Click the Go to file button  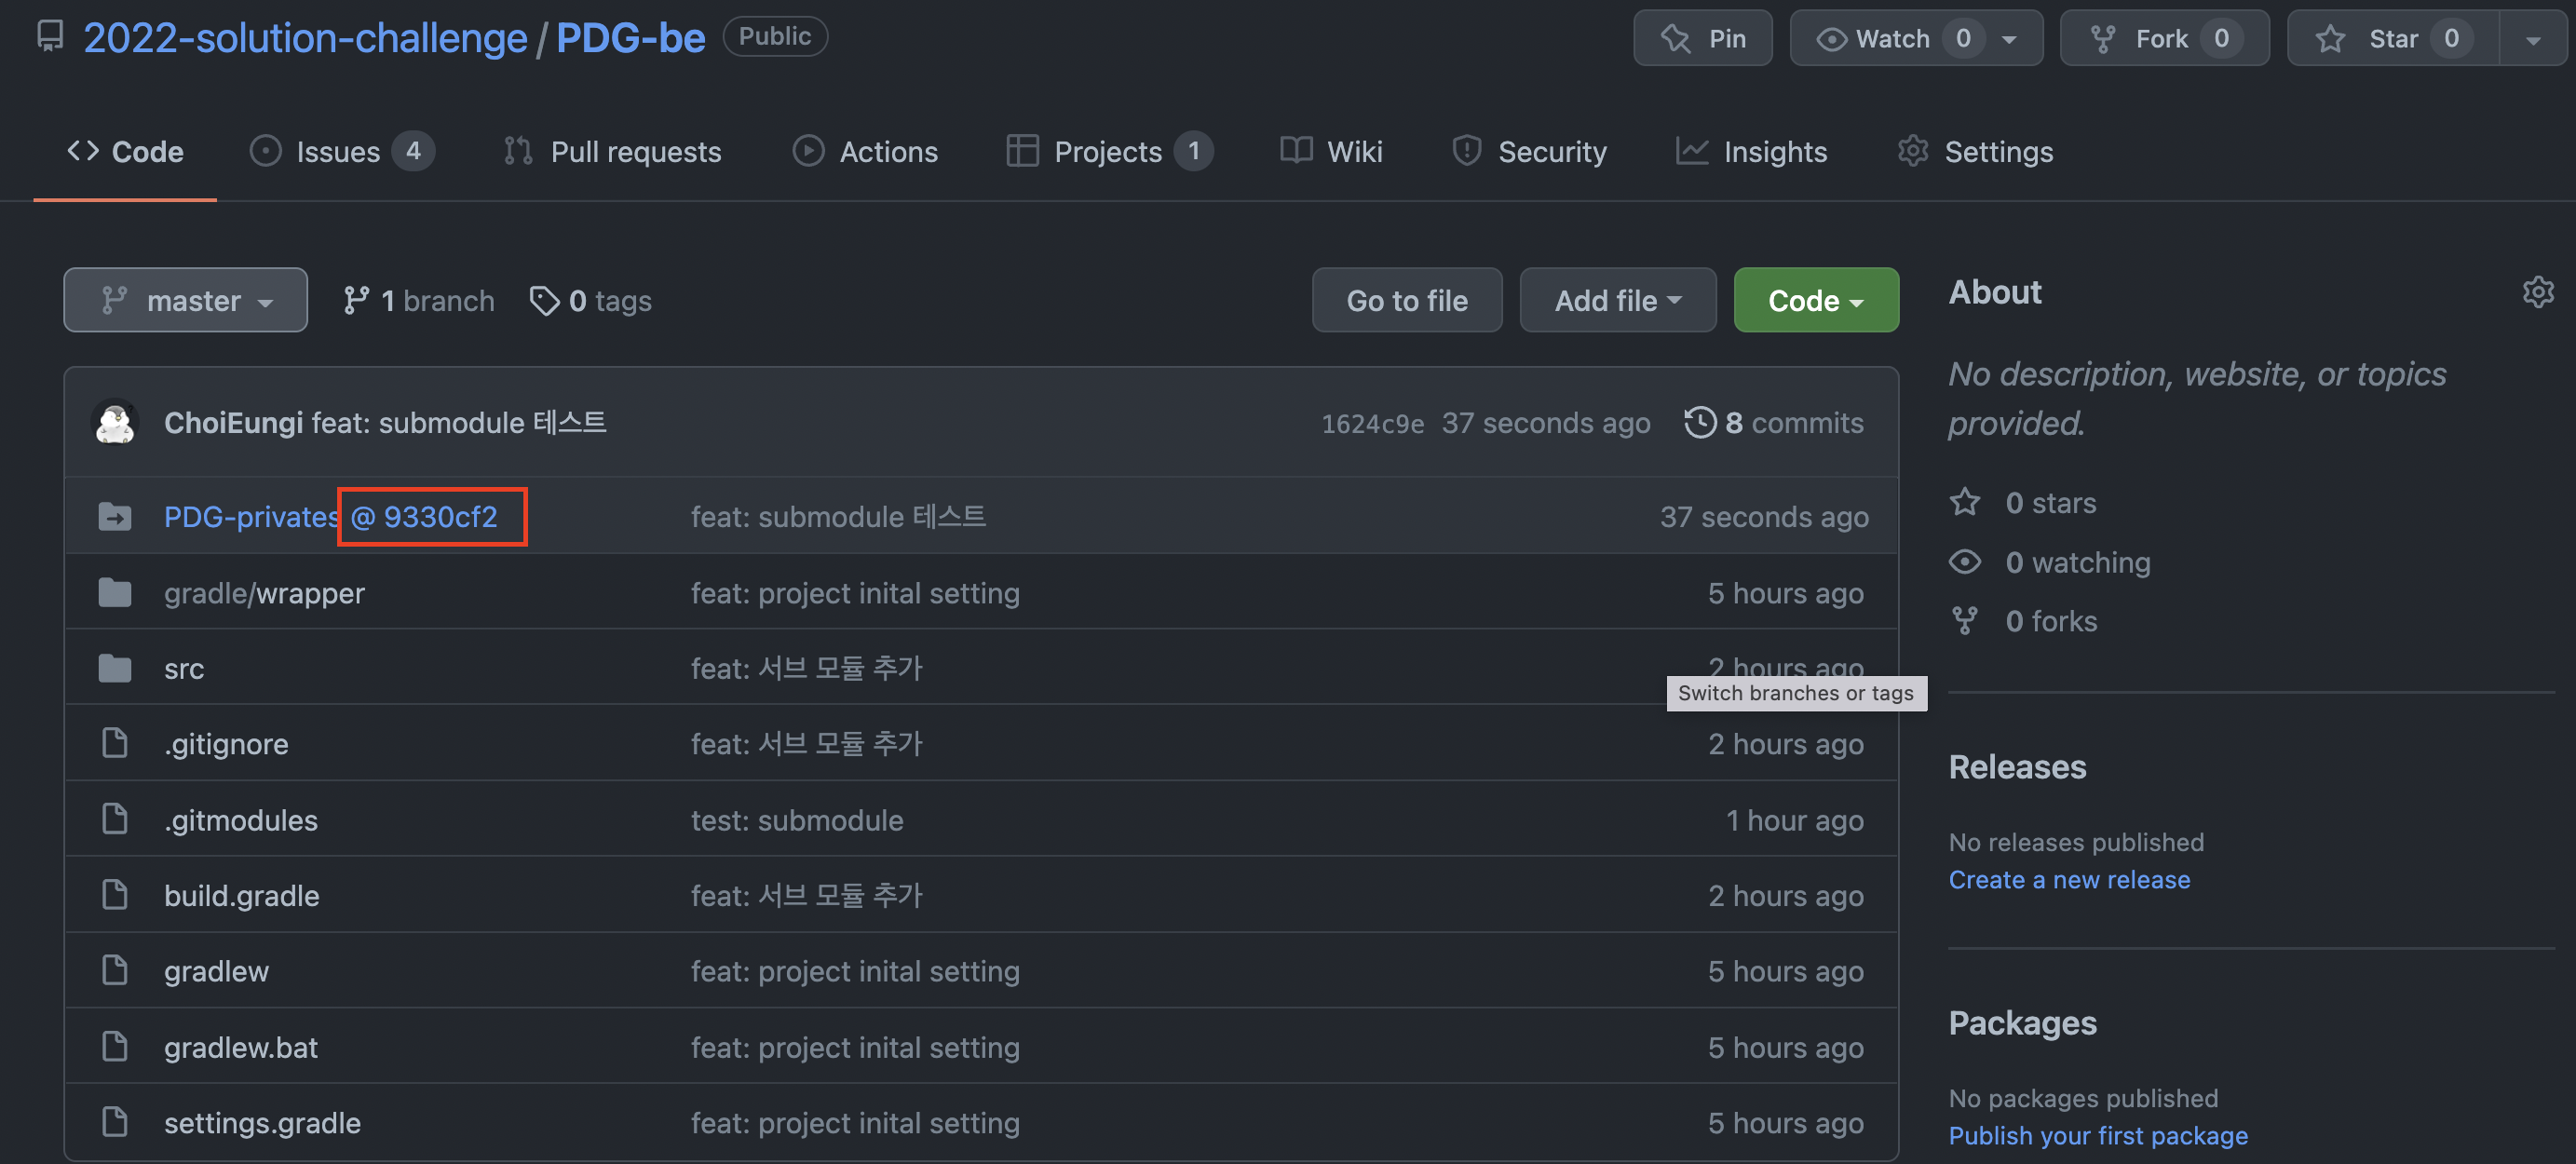coord(1406,301)
